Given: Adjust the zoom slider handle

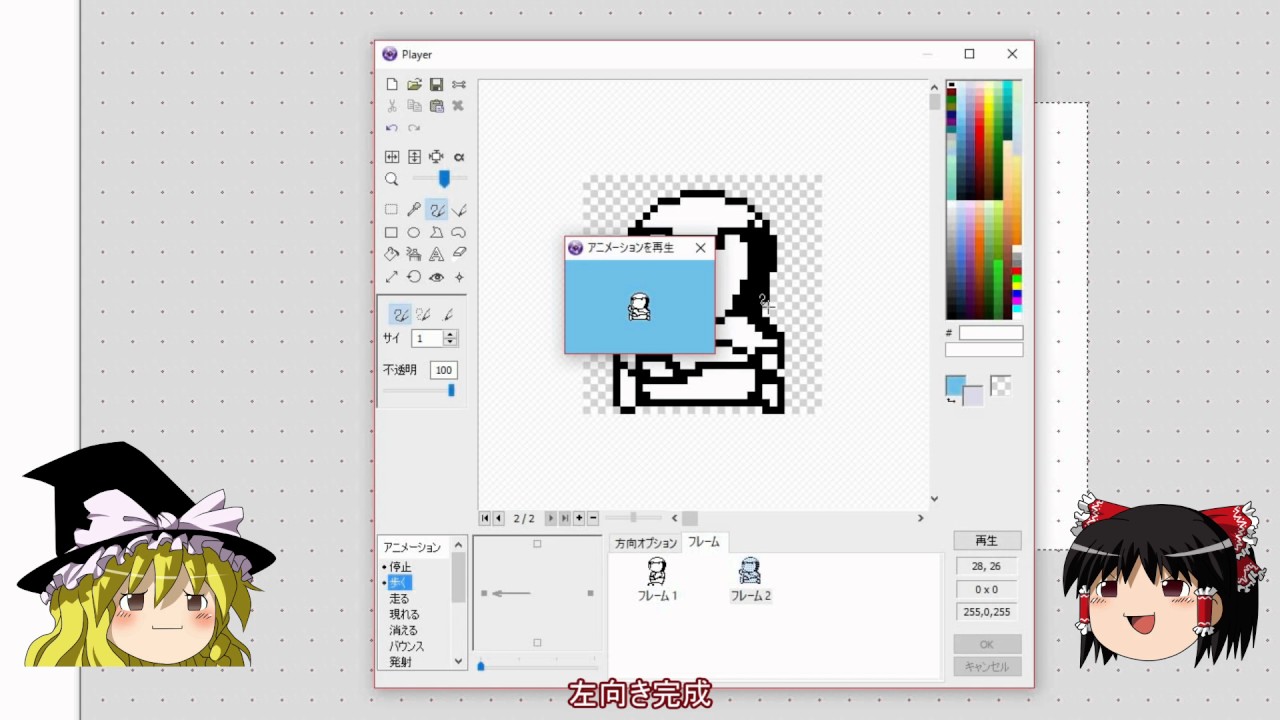Looking at the screenshot, I should tap(444, 178).
